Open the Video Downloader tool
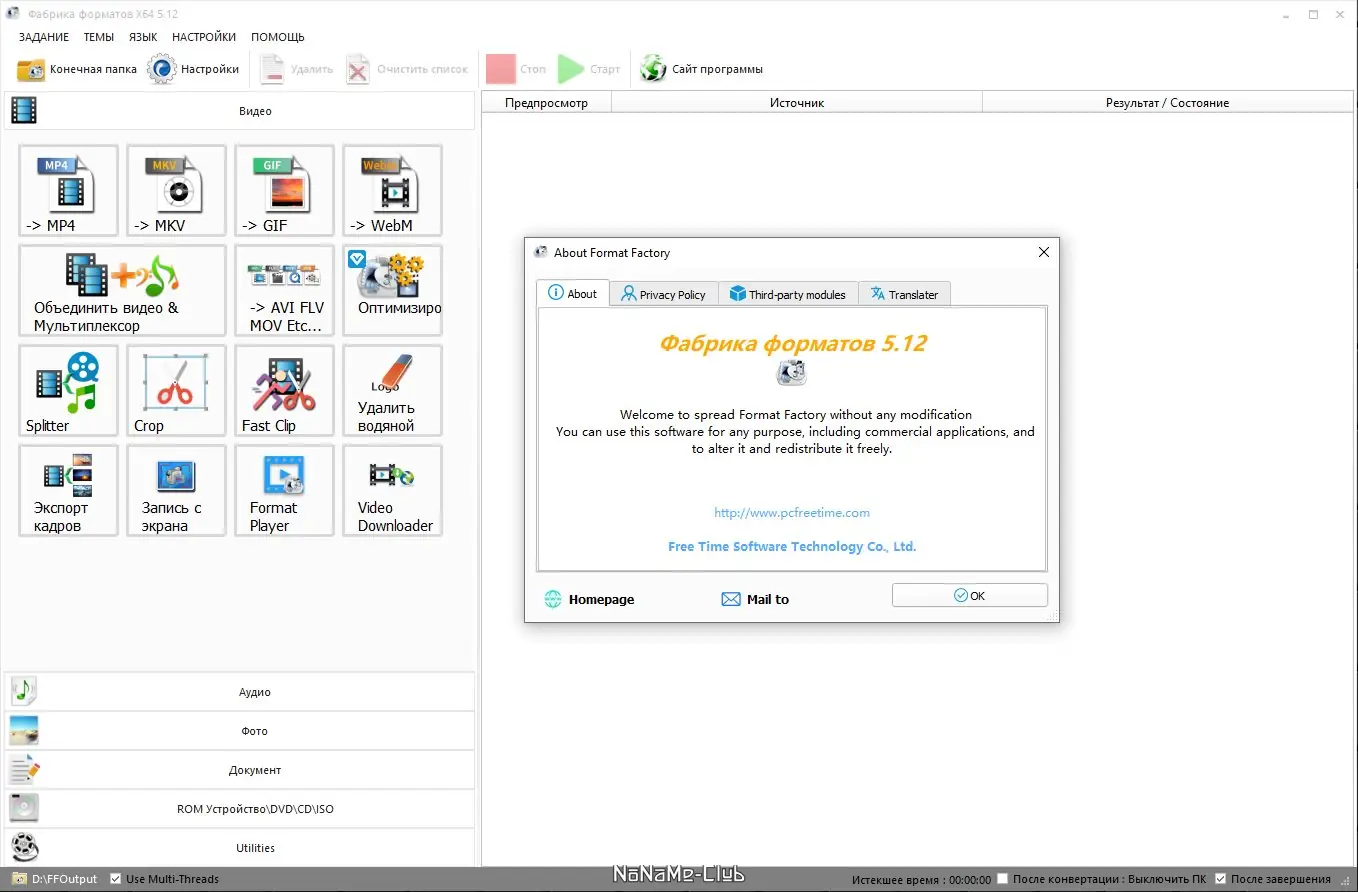 tap(392, 490)
